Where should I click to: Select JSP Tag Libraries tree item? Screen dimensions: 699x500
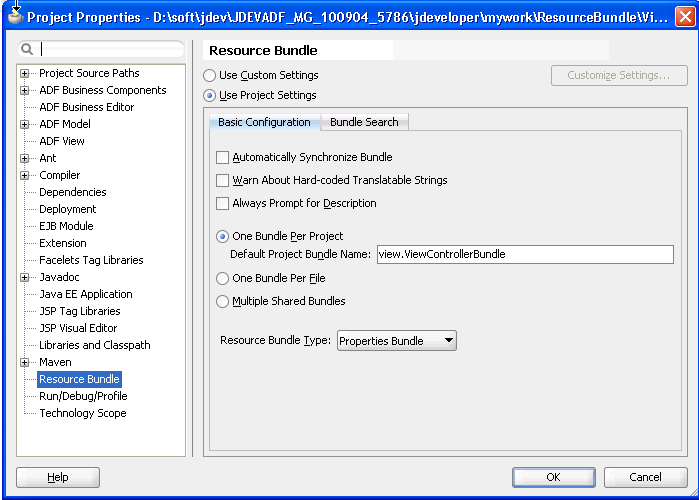click(x=79, y=311)
